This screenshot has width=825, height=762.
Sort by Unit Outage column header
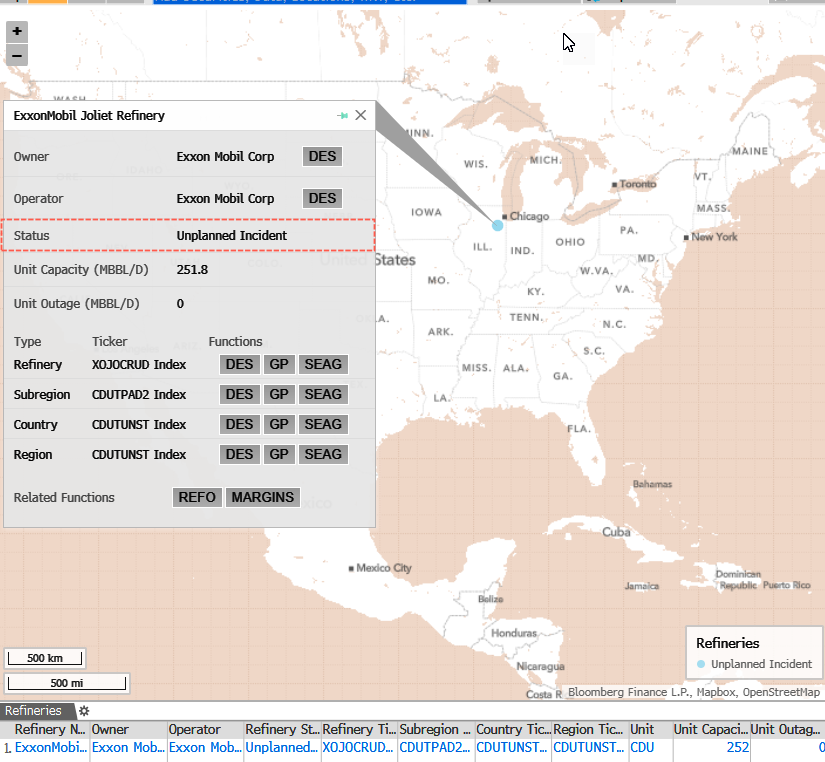tap(787, 729)
